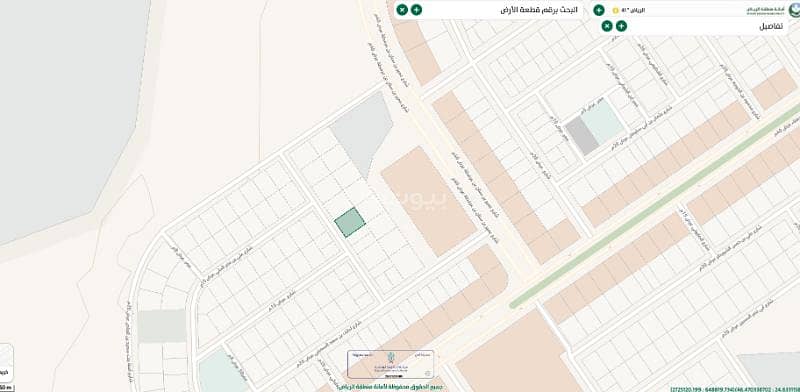Click the تفاصيل panel title
The width and height of the screenshot is (800, 392).
click(770, 26)
